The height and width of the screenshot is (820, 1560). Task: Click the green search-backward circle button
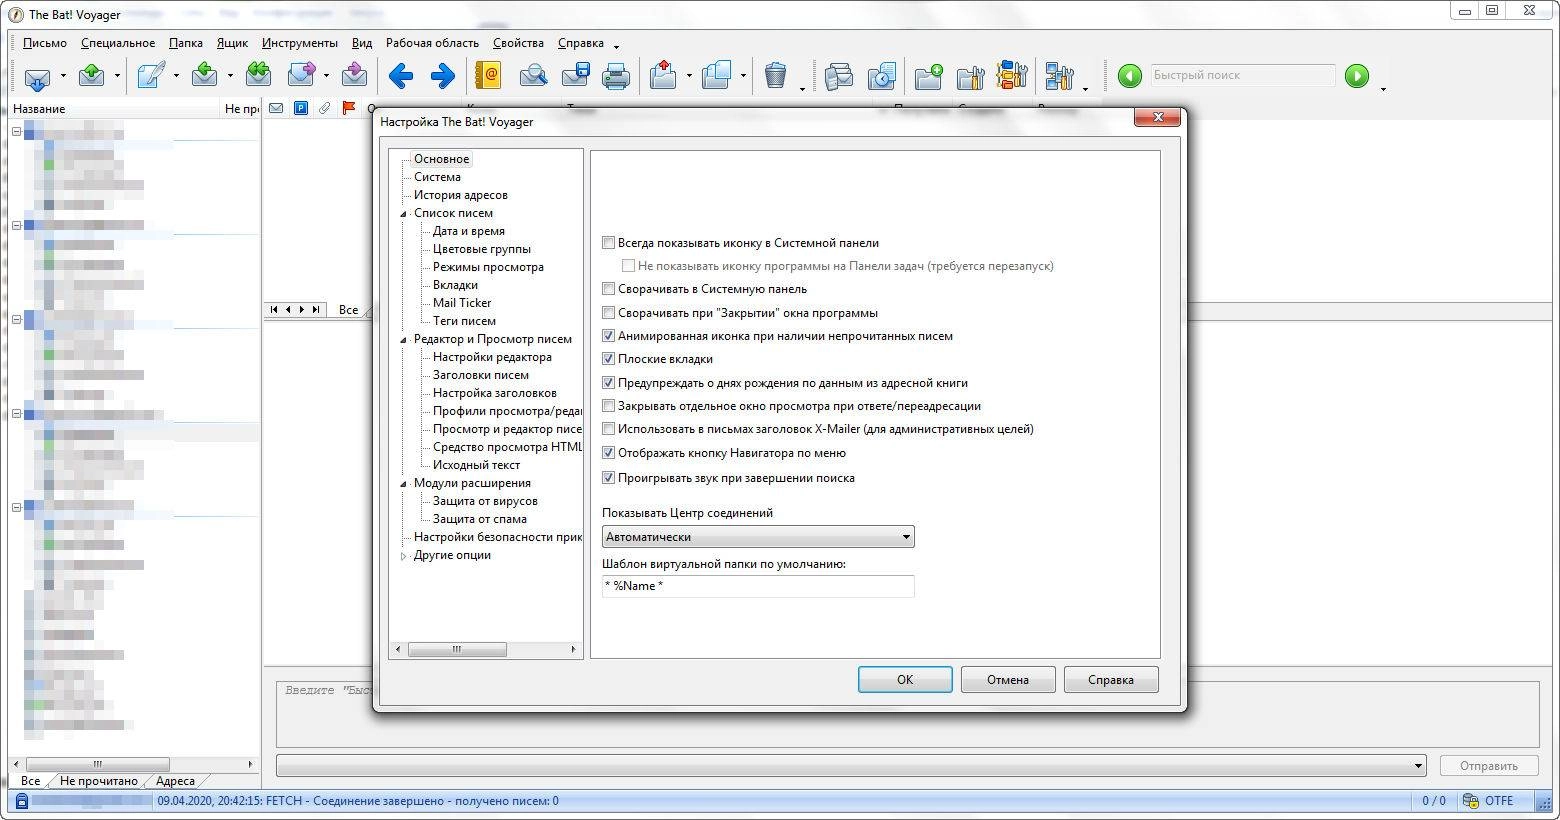[1129, 76]
